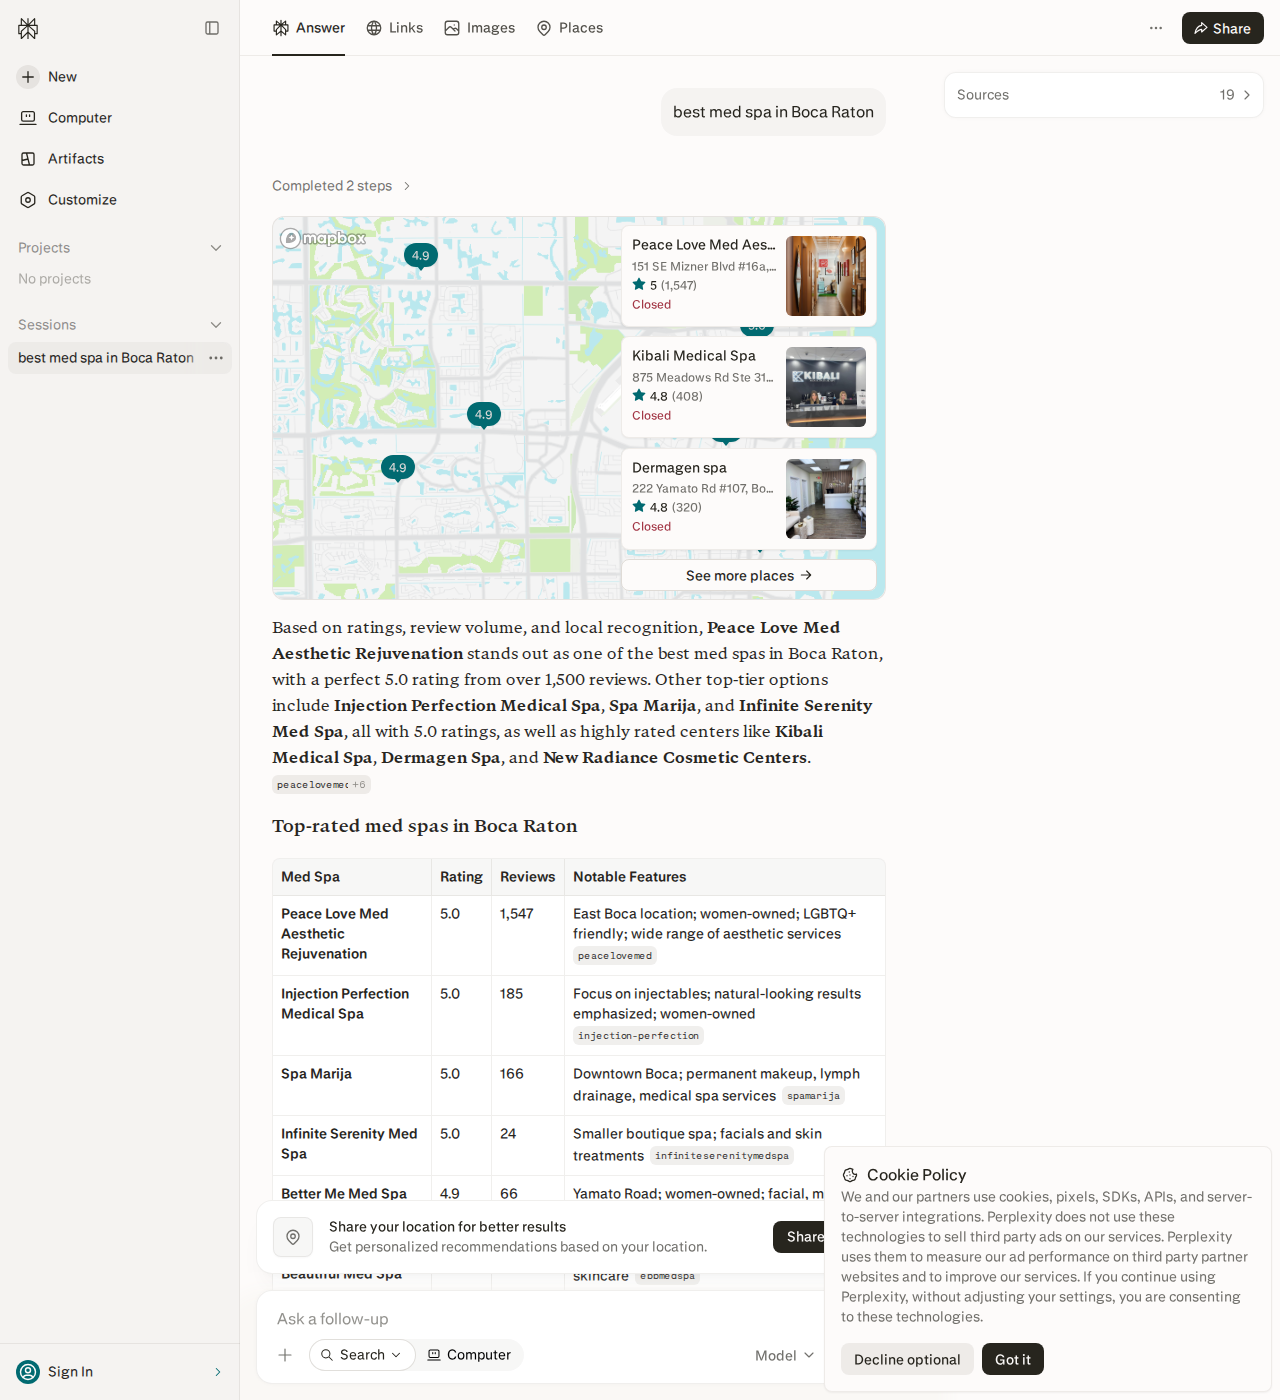
Task: Click the Perplexity logo icon
Action: [x=28, y=28]
